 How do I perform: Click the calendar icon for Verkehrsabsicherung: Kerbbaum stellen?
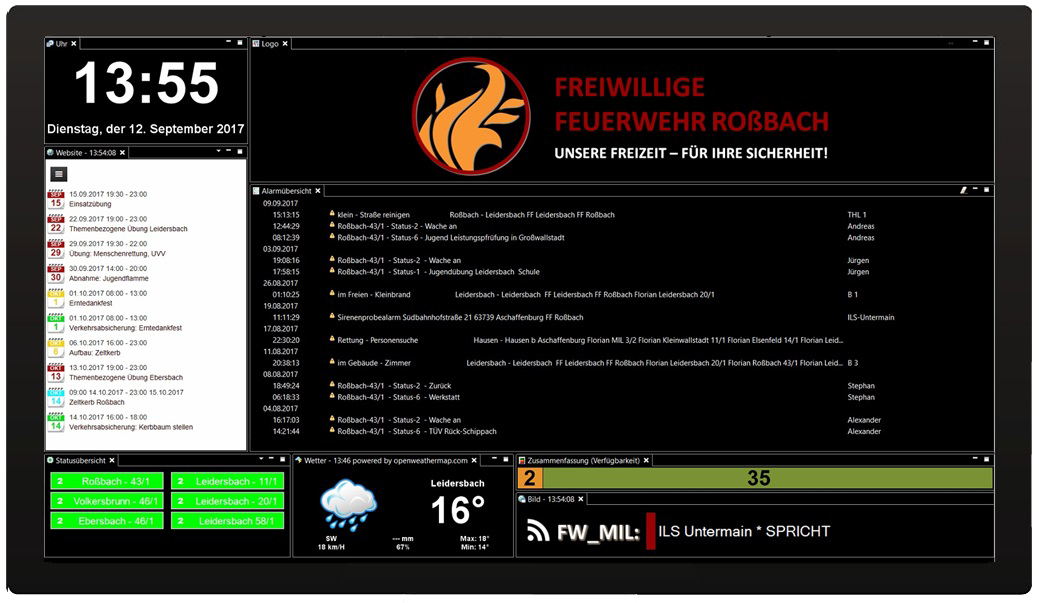(x=56, y=423)
